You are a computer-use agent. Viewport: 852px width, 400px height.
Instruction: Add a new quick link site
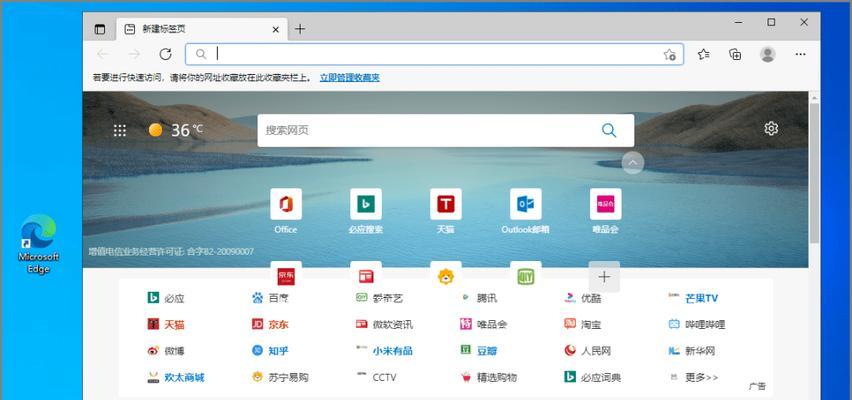(x=604, y=277)
